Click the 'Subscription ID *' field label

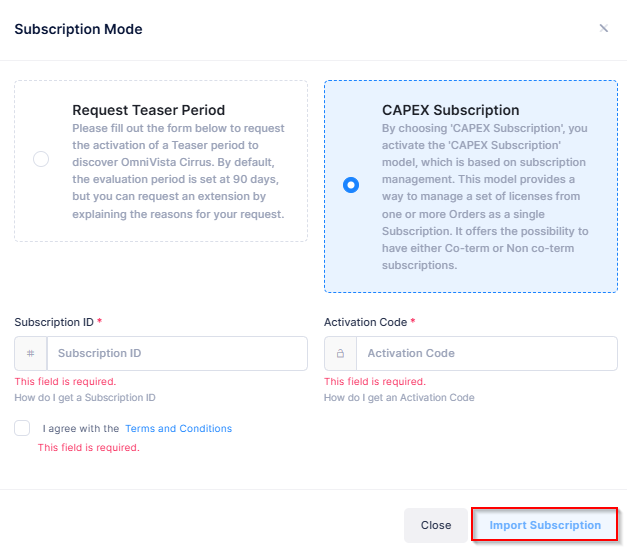coord(58,322)
